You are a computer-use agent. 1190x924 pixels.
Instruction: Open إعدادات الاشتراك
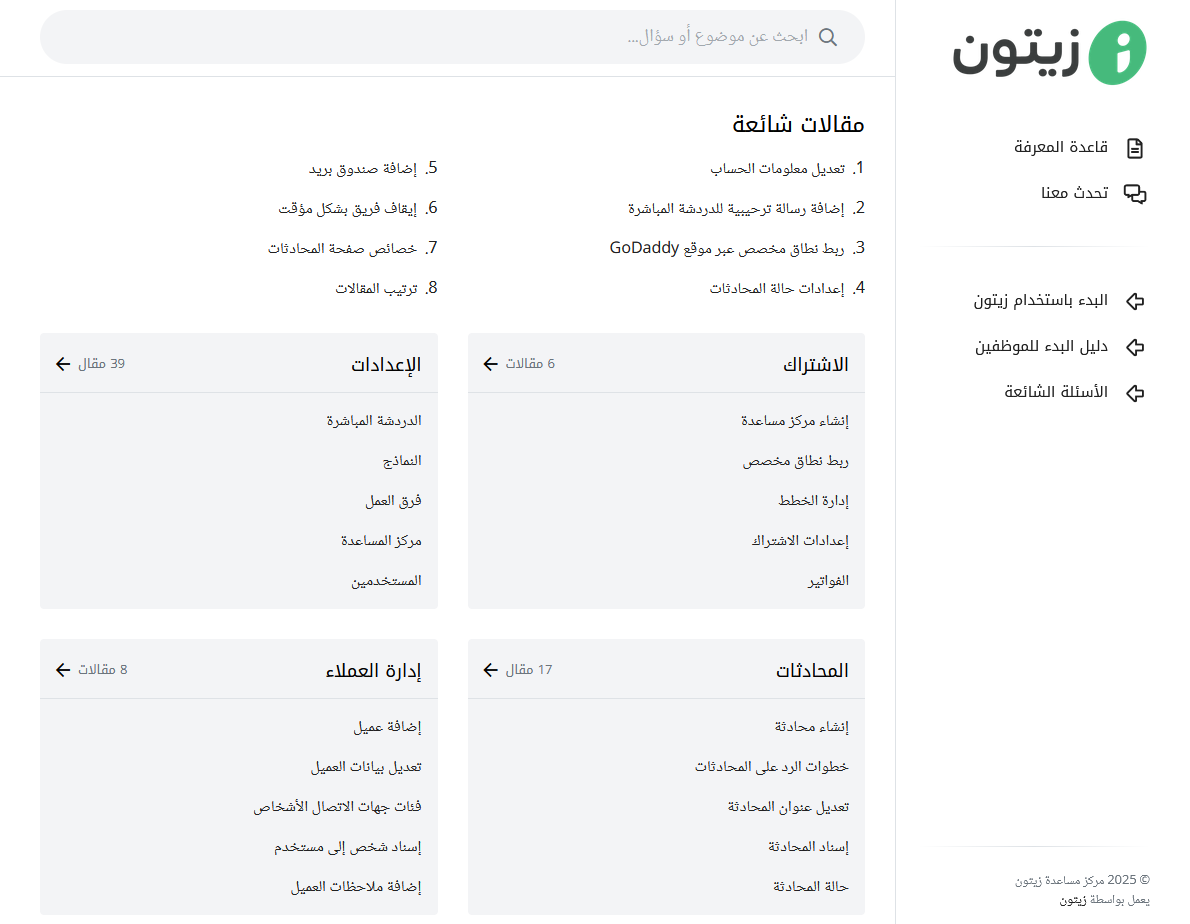pos(800,541)
